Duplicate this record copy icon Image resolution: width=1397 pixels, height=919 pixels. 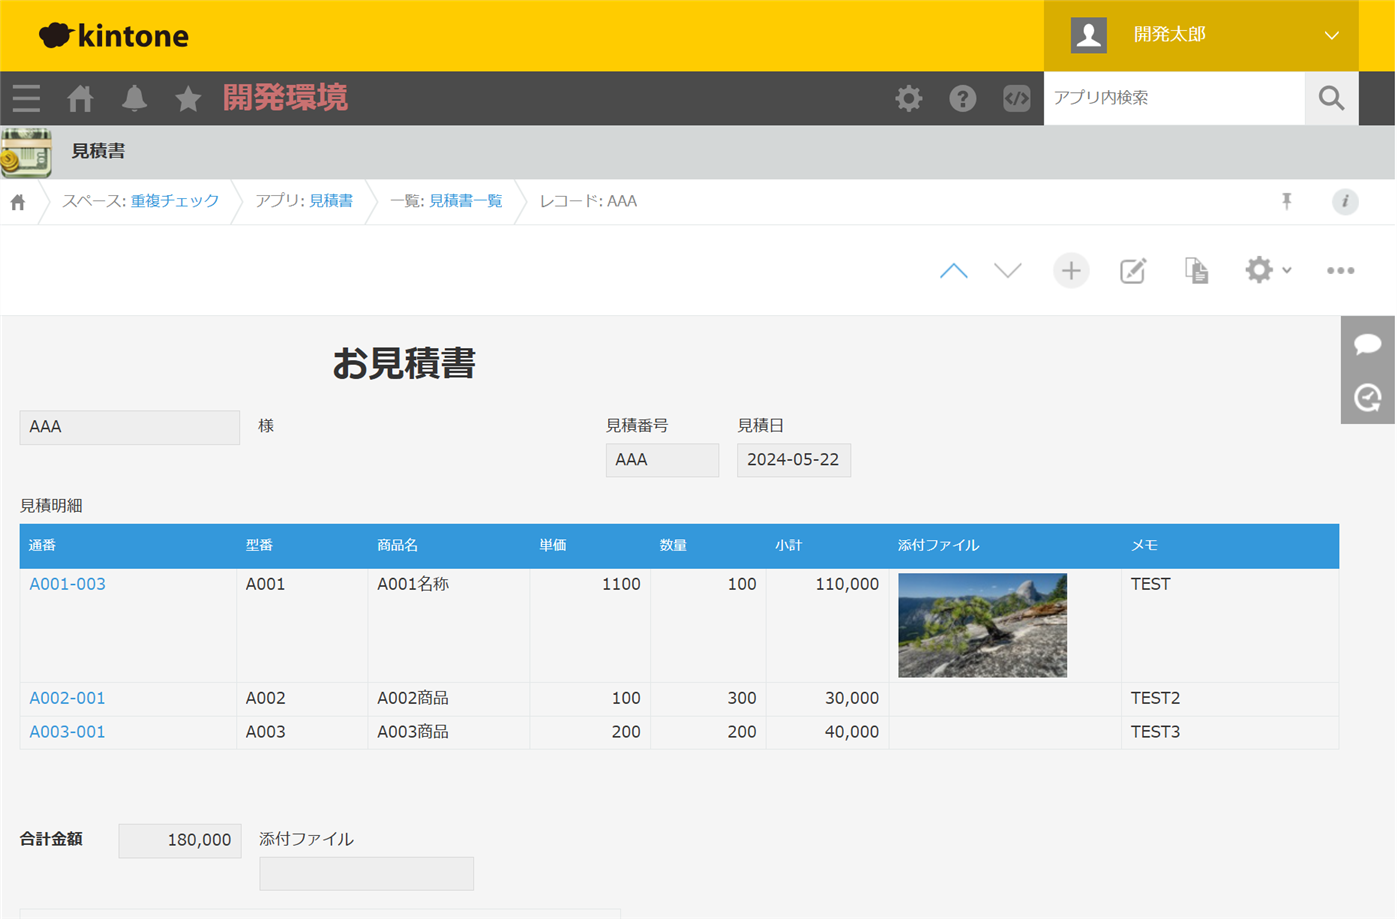[1196, 271]
